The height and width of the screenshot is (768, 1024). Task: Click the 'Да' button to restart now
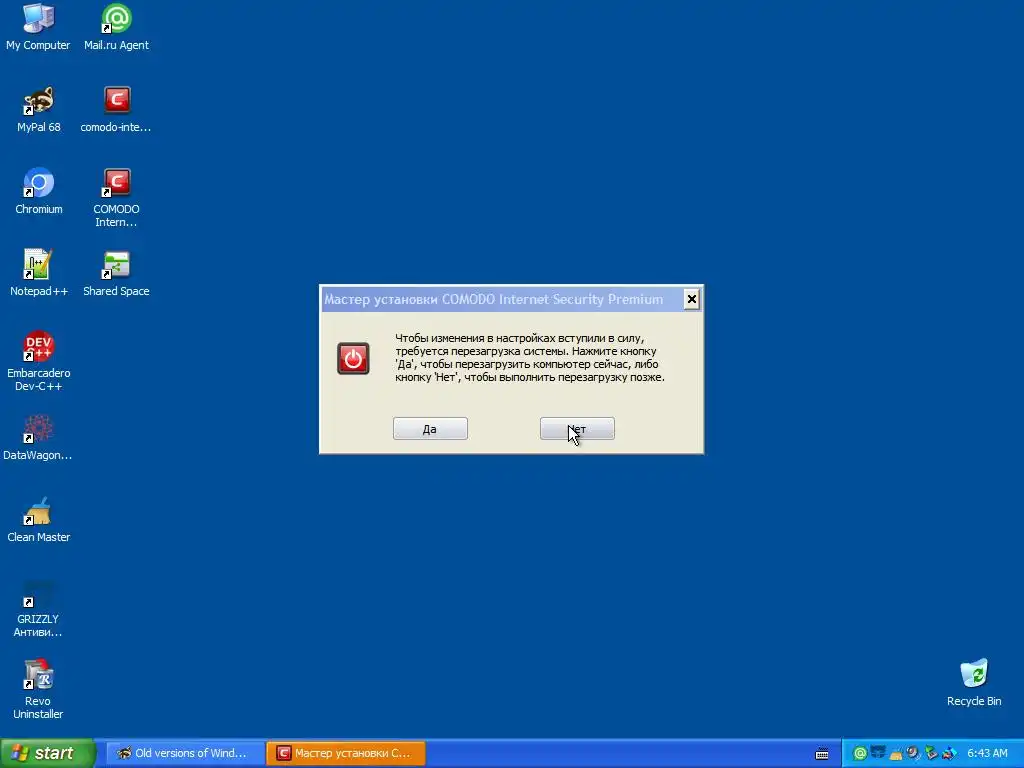430,428
